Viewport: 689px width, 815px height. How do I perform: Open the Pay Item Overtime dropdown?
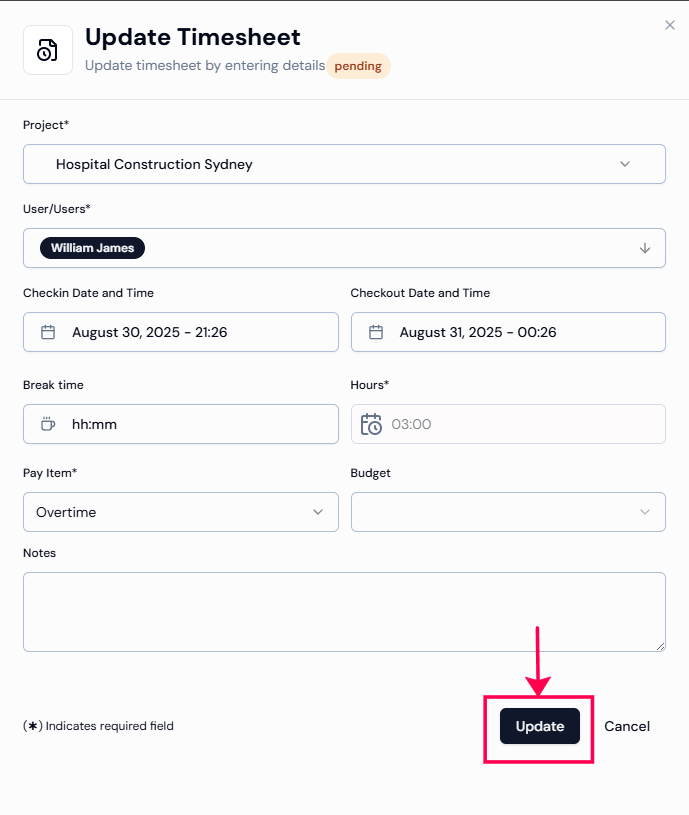(180, 512)
